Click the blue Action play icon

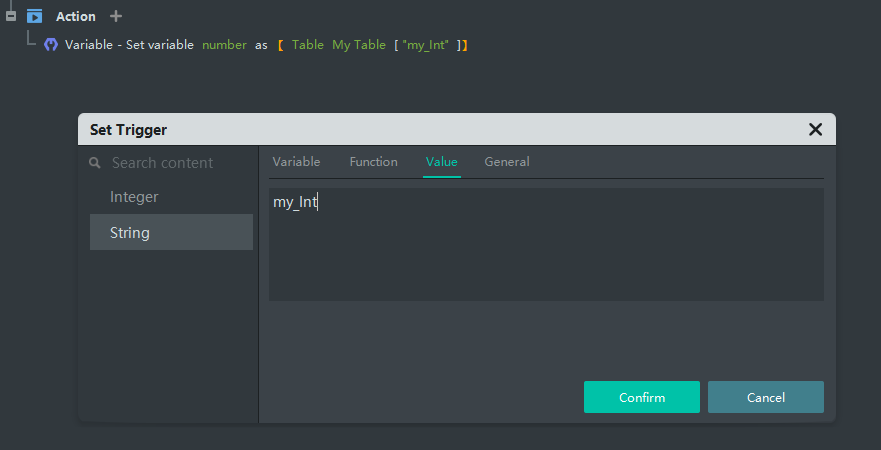[x=35, y=16]
